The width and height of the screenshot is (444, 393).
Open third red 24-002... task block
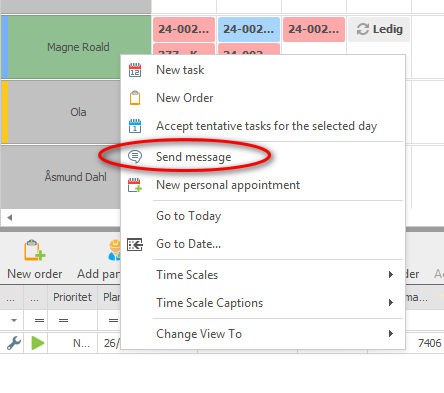click(x=314, y=29)
